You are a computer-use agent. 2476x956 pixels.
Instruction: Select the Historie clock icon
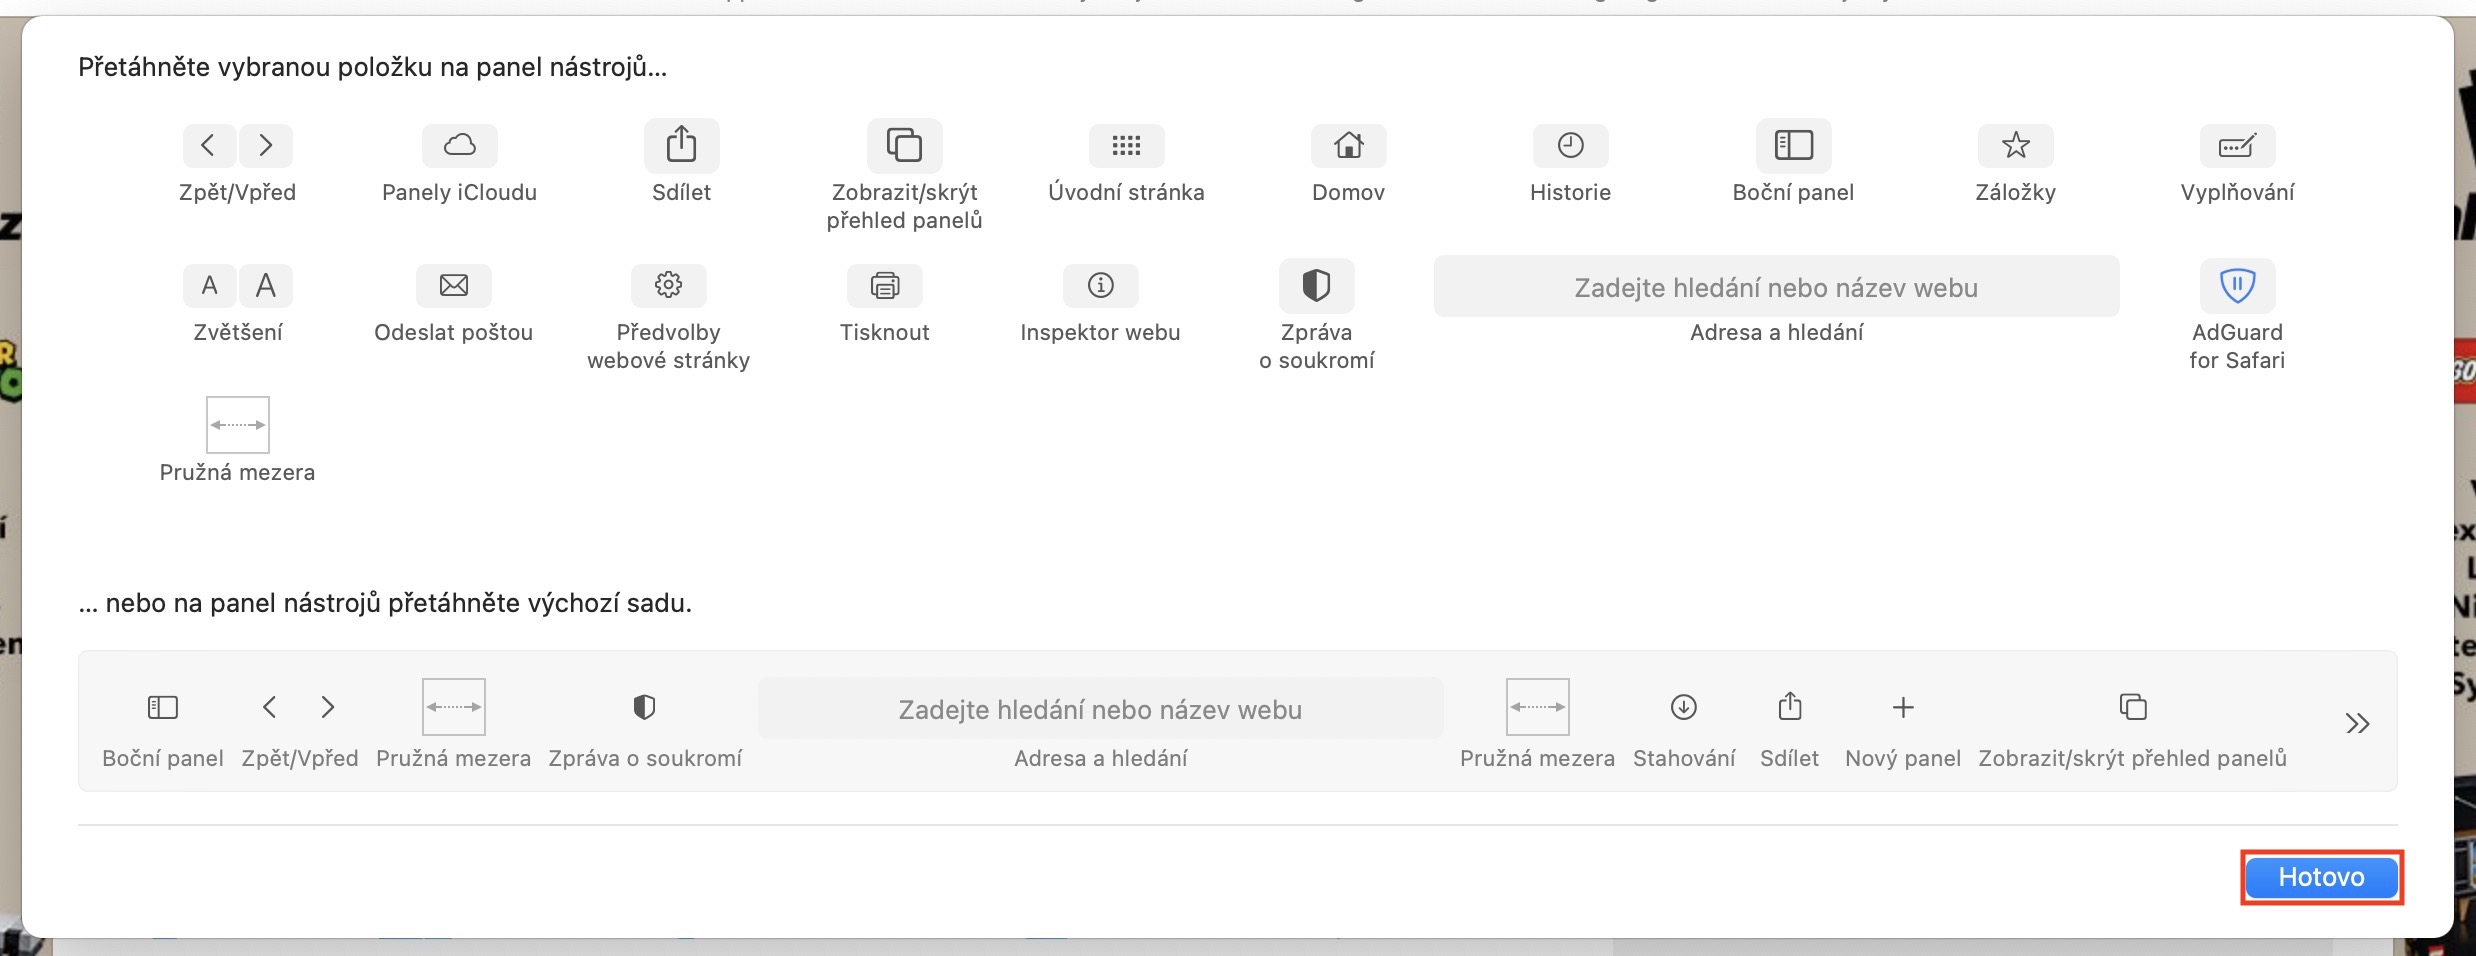(x=1570, y=146)
